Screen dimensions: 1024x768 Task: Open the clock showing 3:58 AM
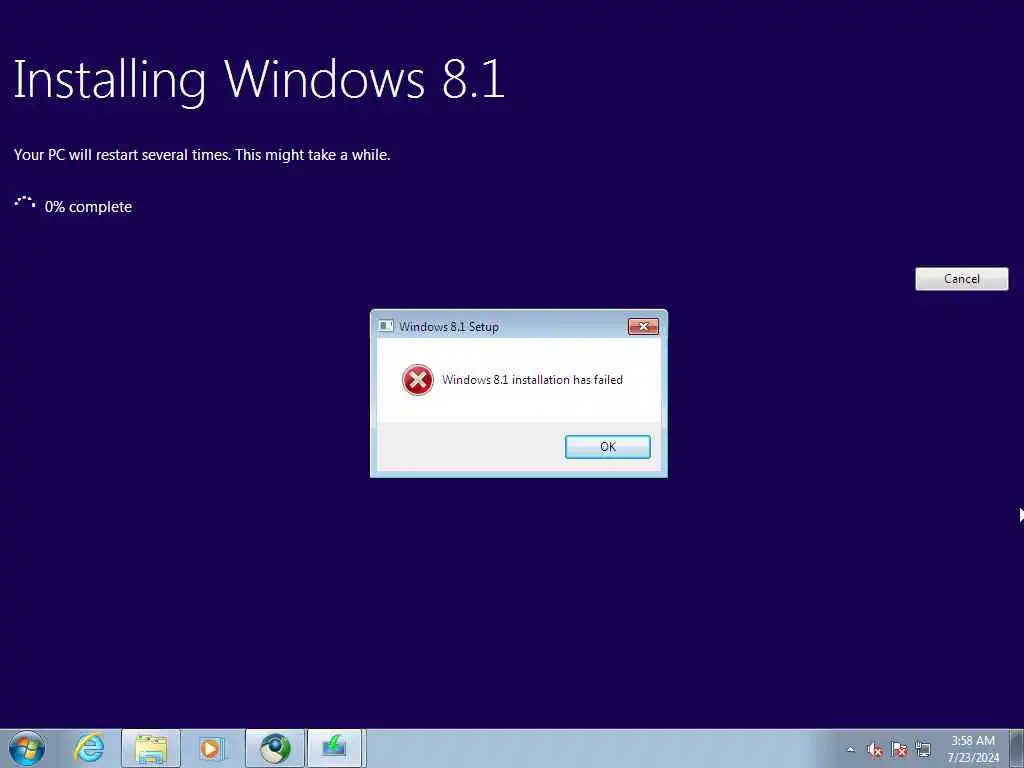(x=973, y=749)
